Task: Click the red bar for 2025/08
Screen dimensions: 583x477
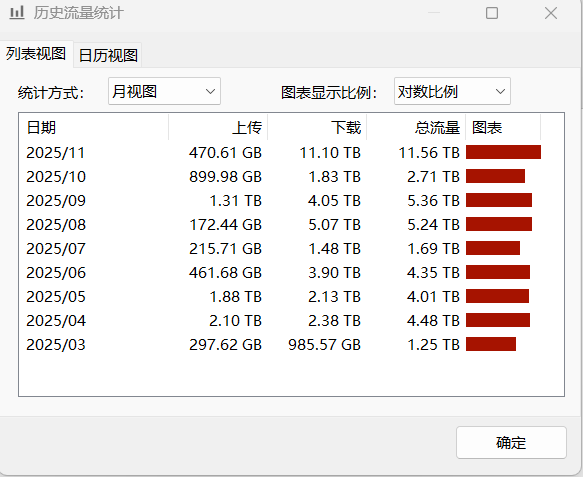Action: (x=499, y=224)
